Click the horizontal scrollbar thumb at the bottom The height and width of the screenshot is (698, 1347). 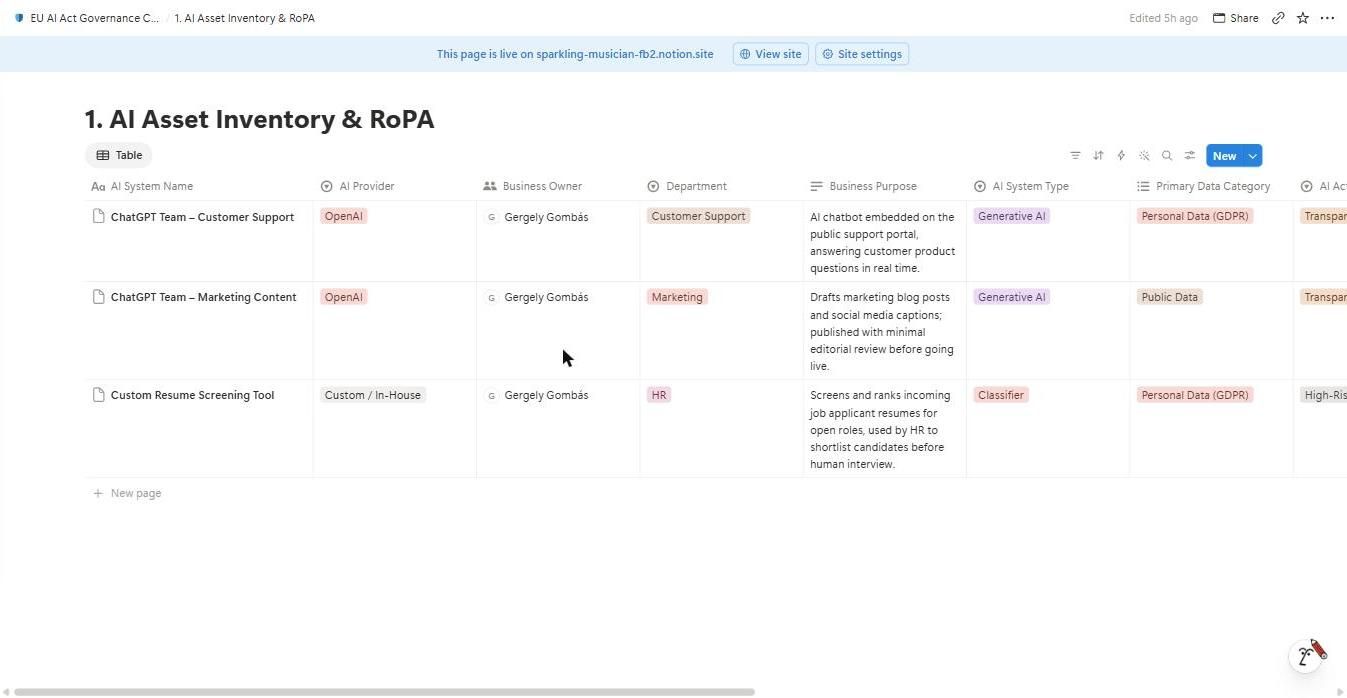pos(384,691)
